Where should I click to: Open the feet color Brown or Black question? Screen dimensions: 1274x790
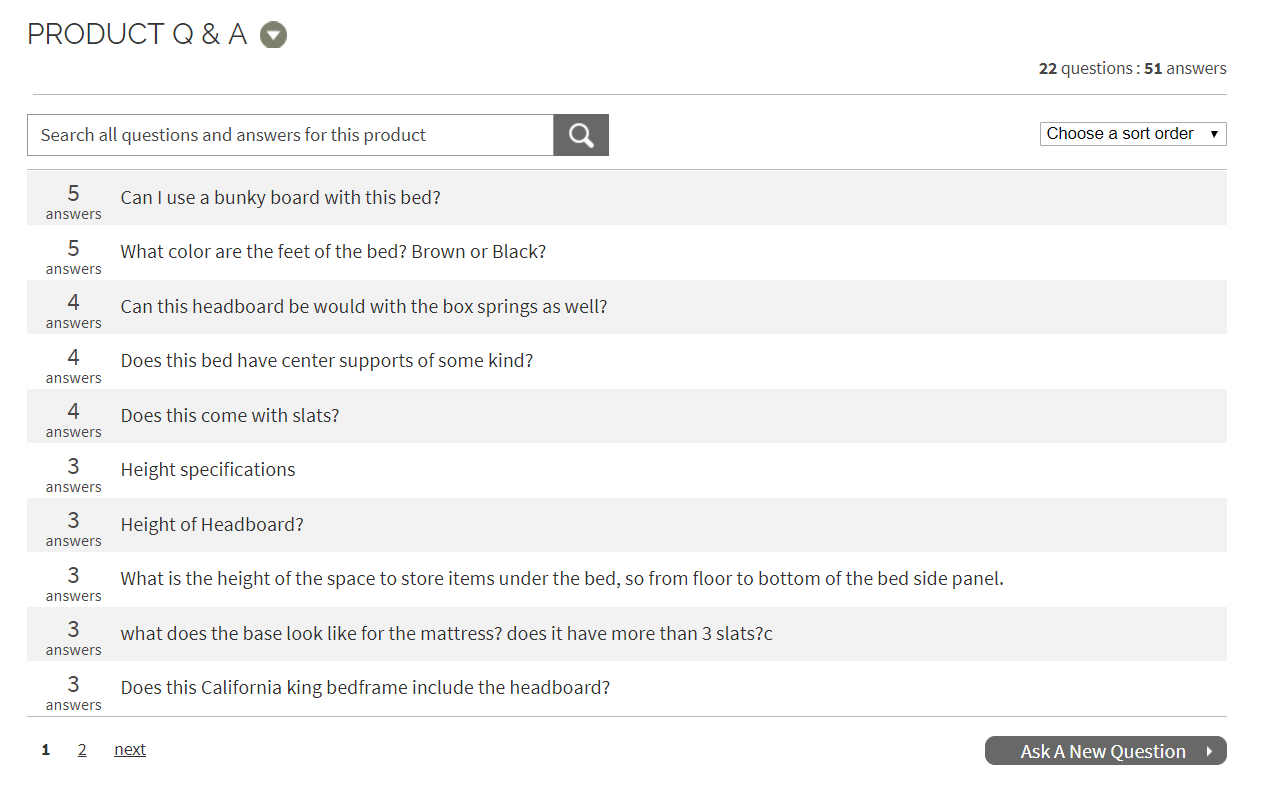click(333, 252)
